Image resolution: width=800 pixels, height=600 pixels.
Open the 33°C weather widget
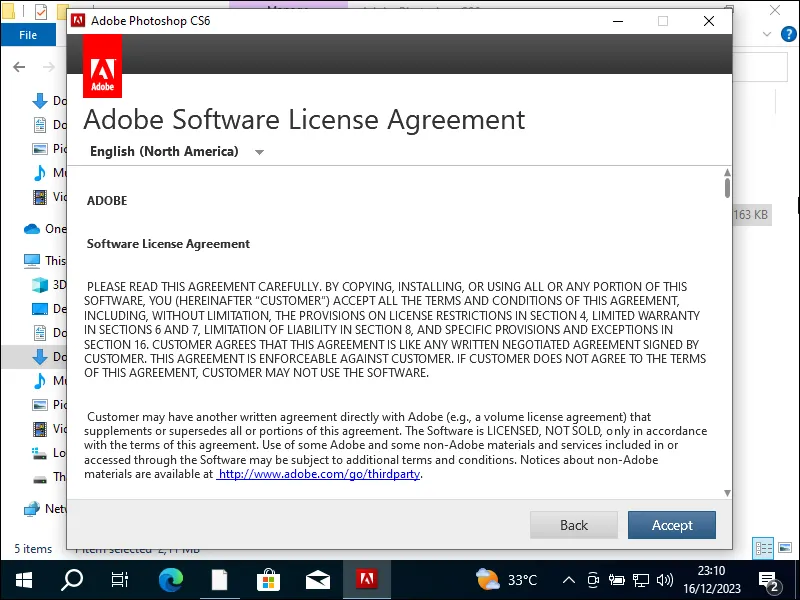(508, 579)
